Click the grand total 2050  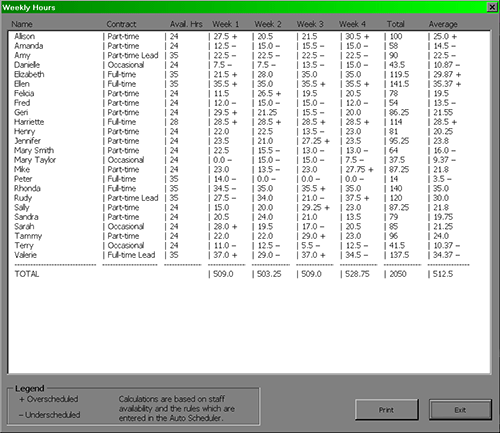(398, 274)
